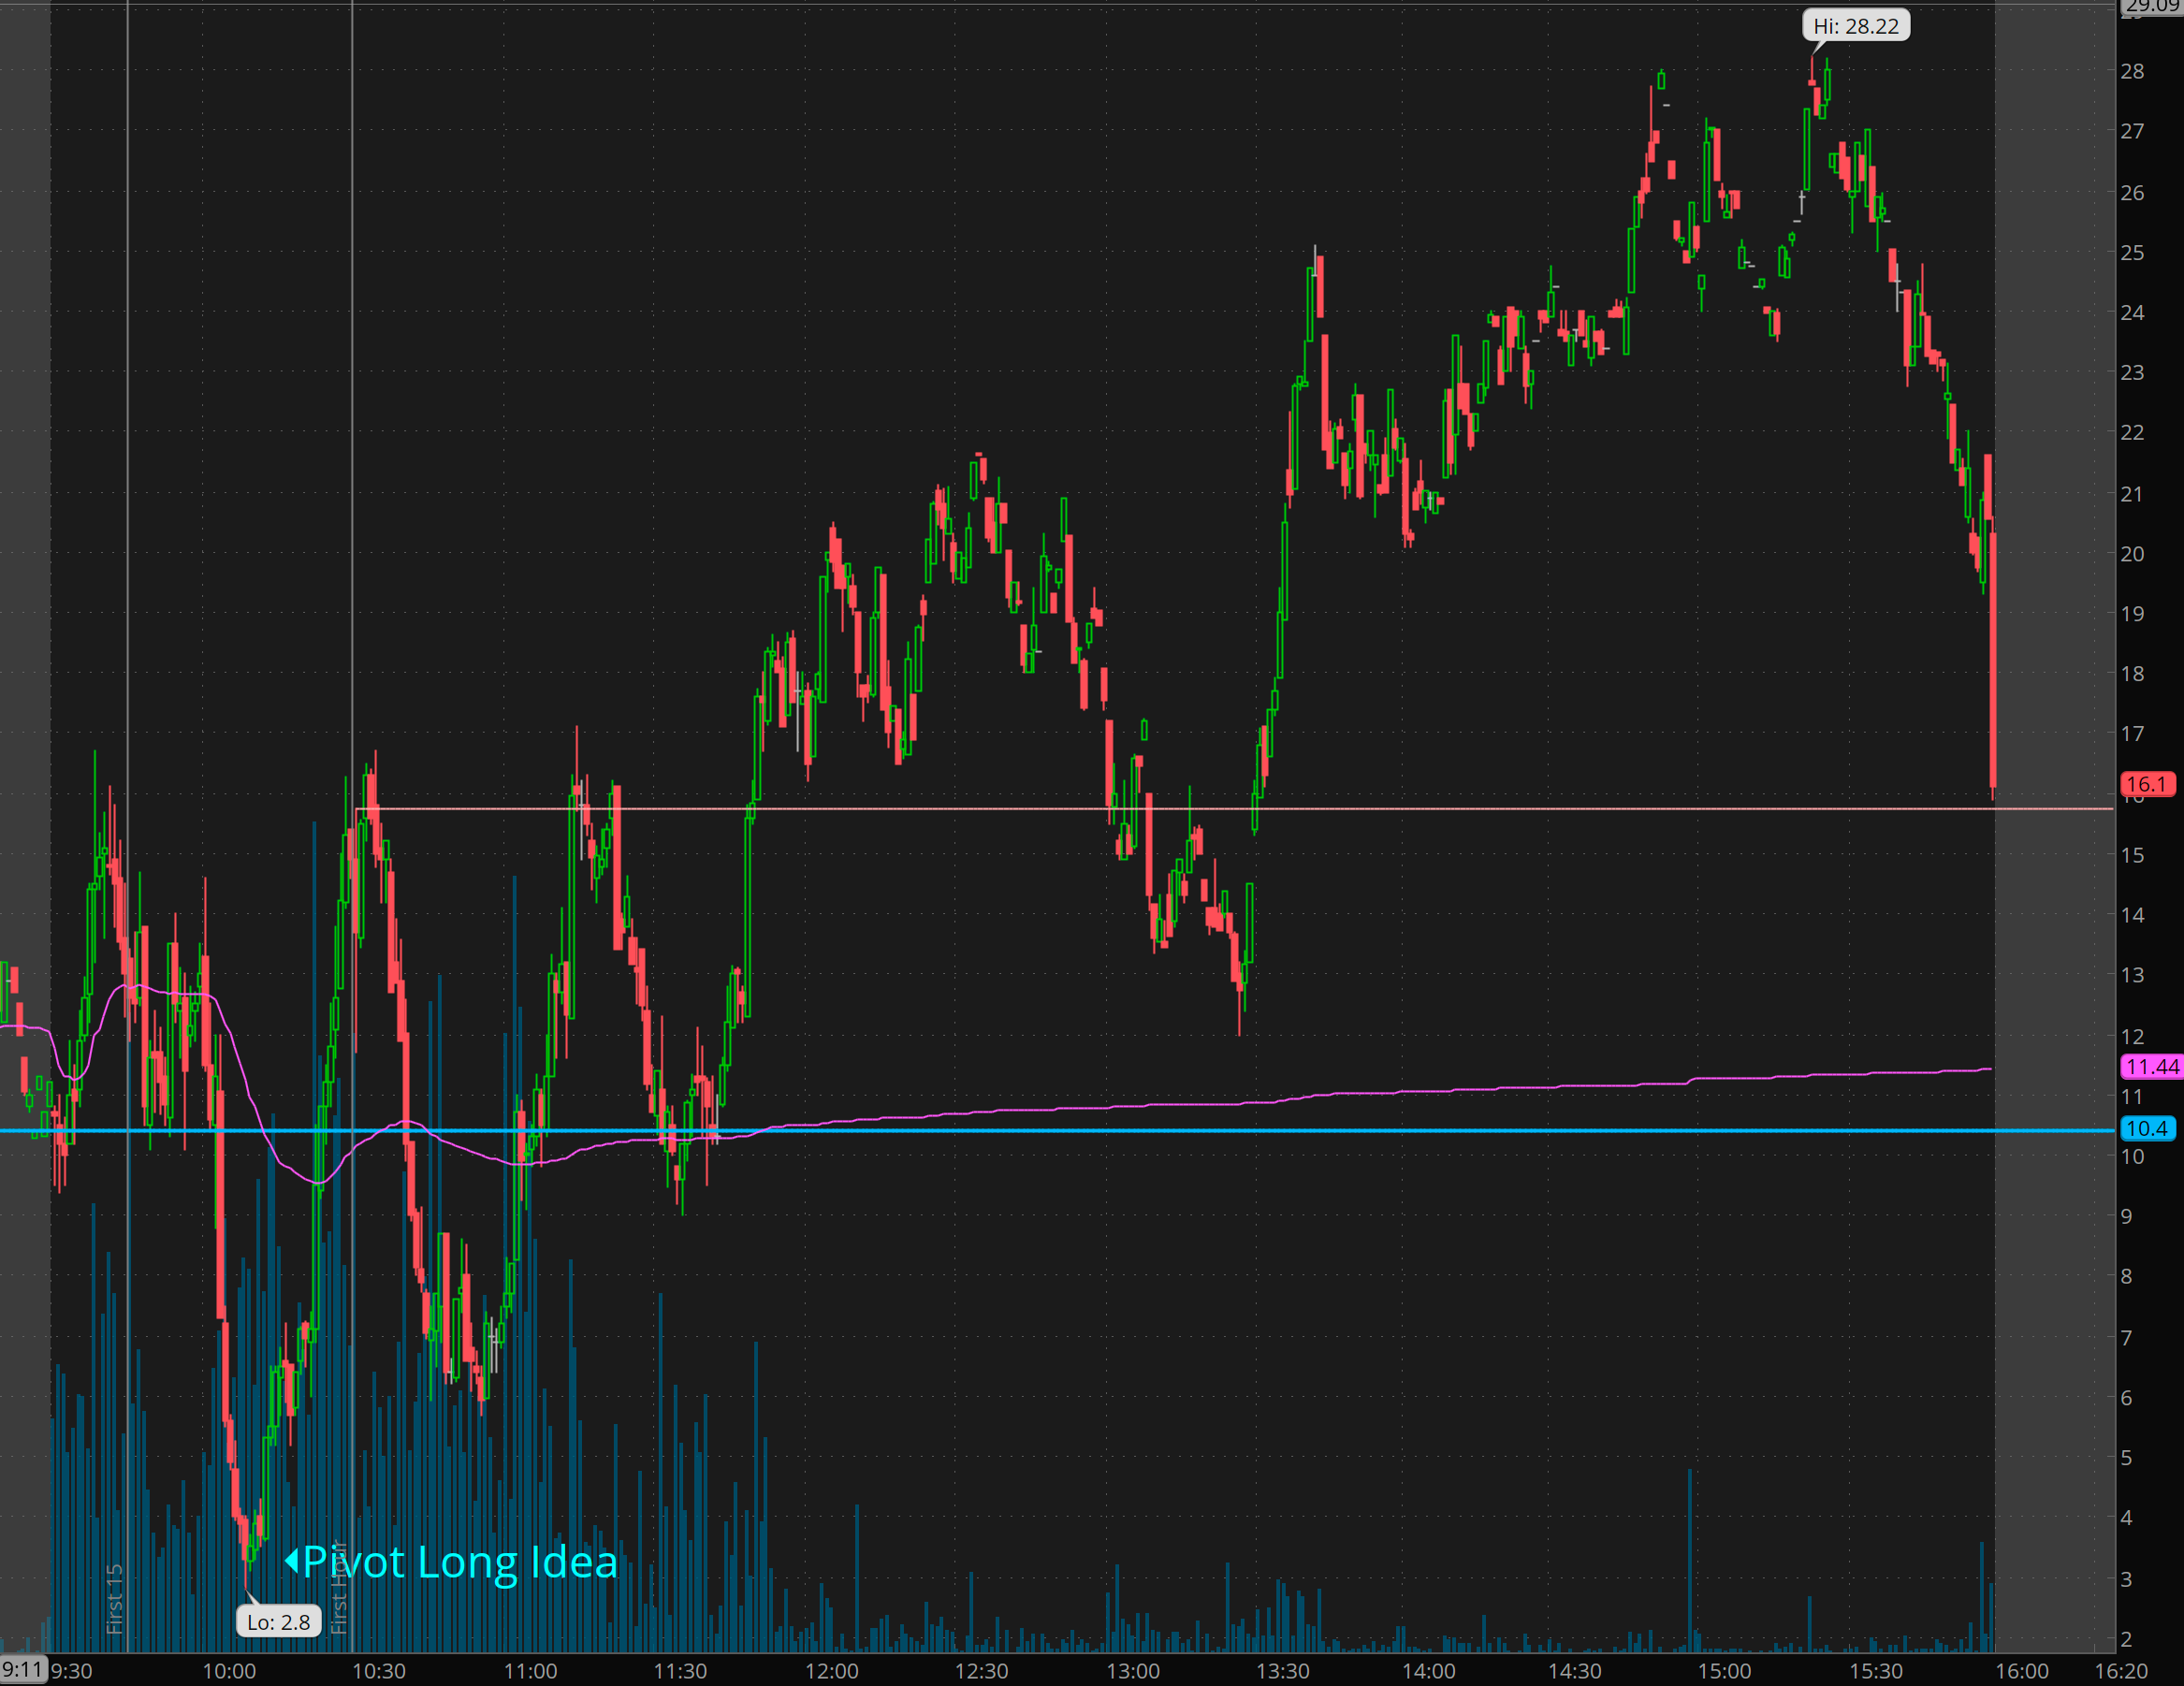This screenshot has width=2184, height=1686.
Task: Click the 16:20 time axis label
Action: 2121,1671
